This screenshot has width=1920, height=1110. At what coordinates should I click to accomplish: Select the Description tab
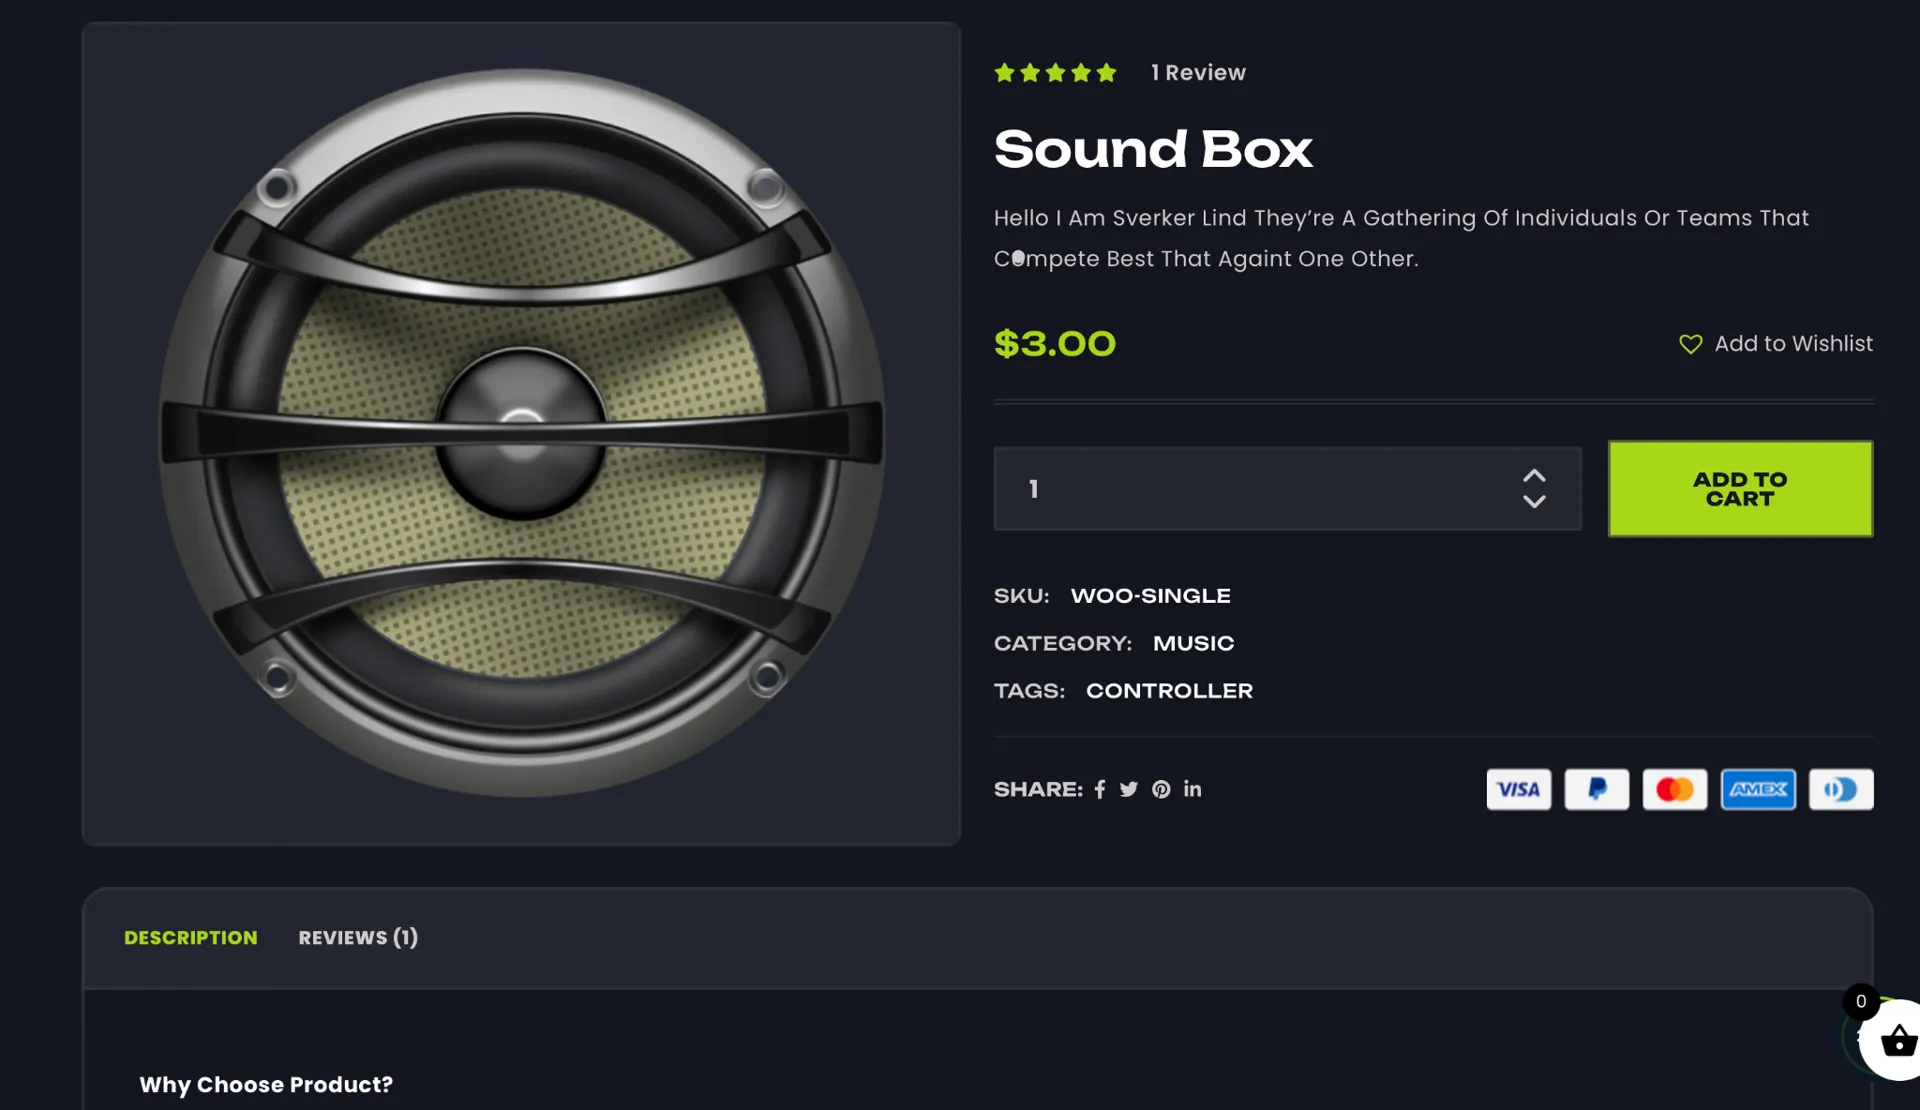190,938
